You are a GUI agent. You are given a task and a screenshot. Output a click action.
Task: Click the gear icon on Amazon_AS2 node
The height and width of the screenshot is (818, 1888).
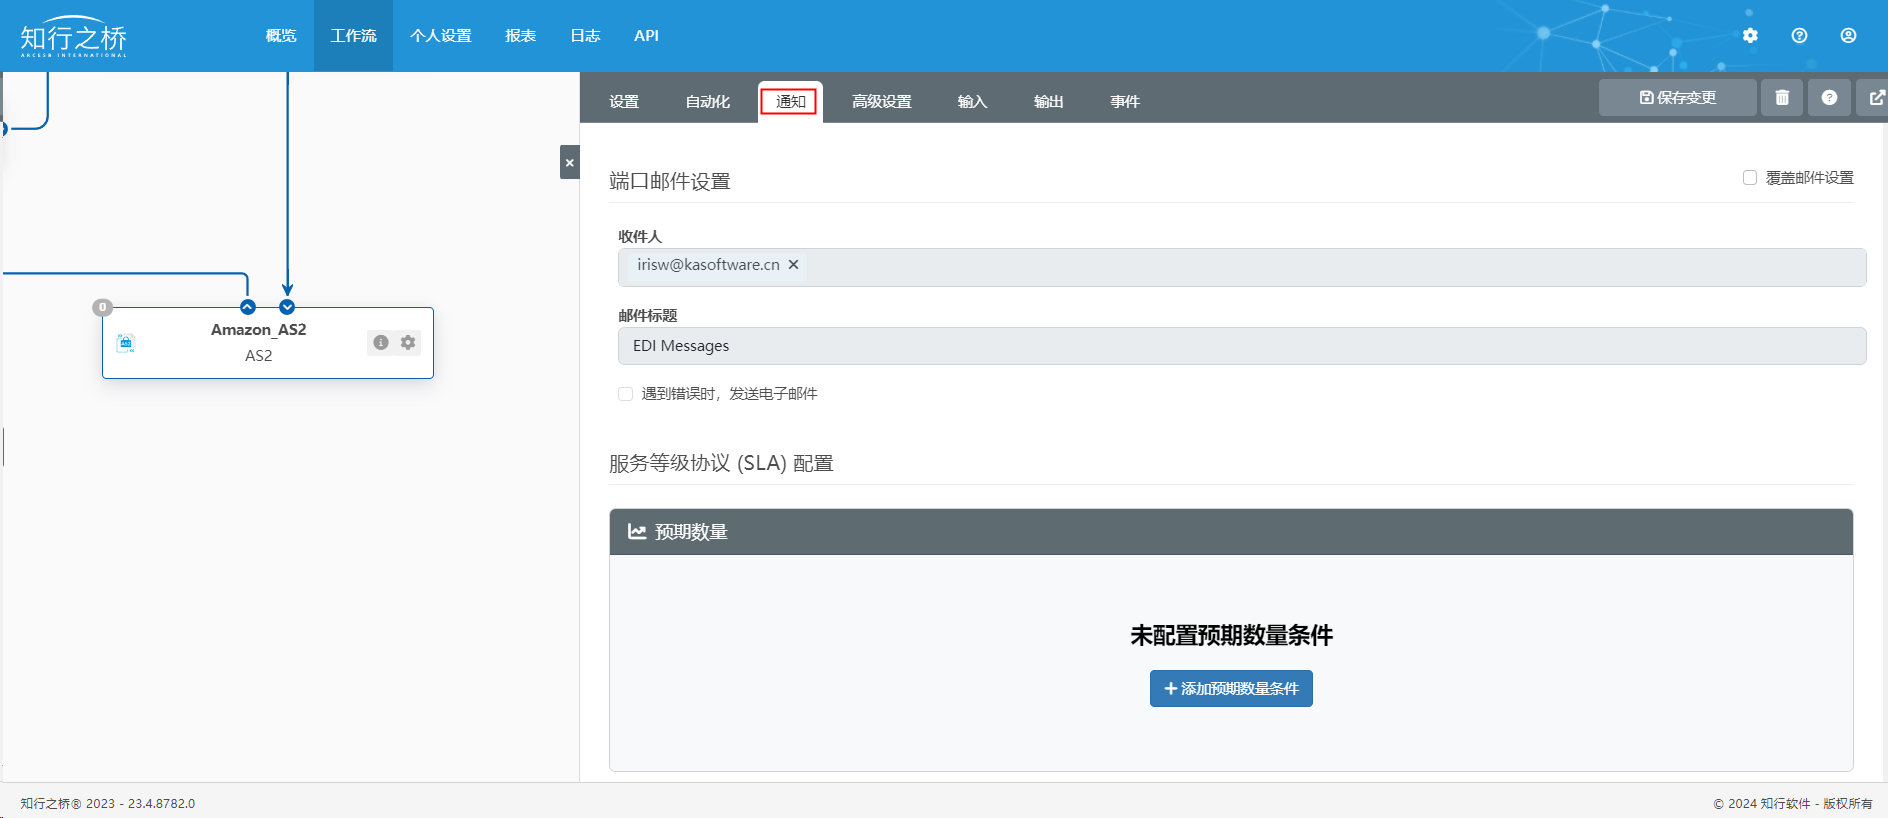point(408,343)
